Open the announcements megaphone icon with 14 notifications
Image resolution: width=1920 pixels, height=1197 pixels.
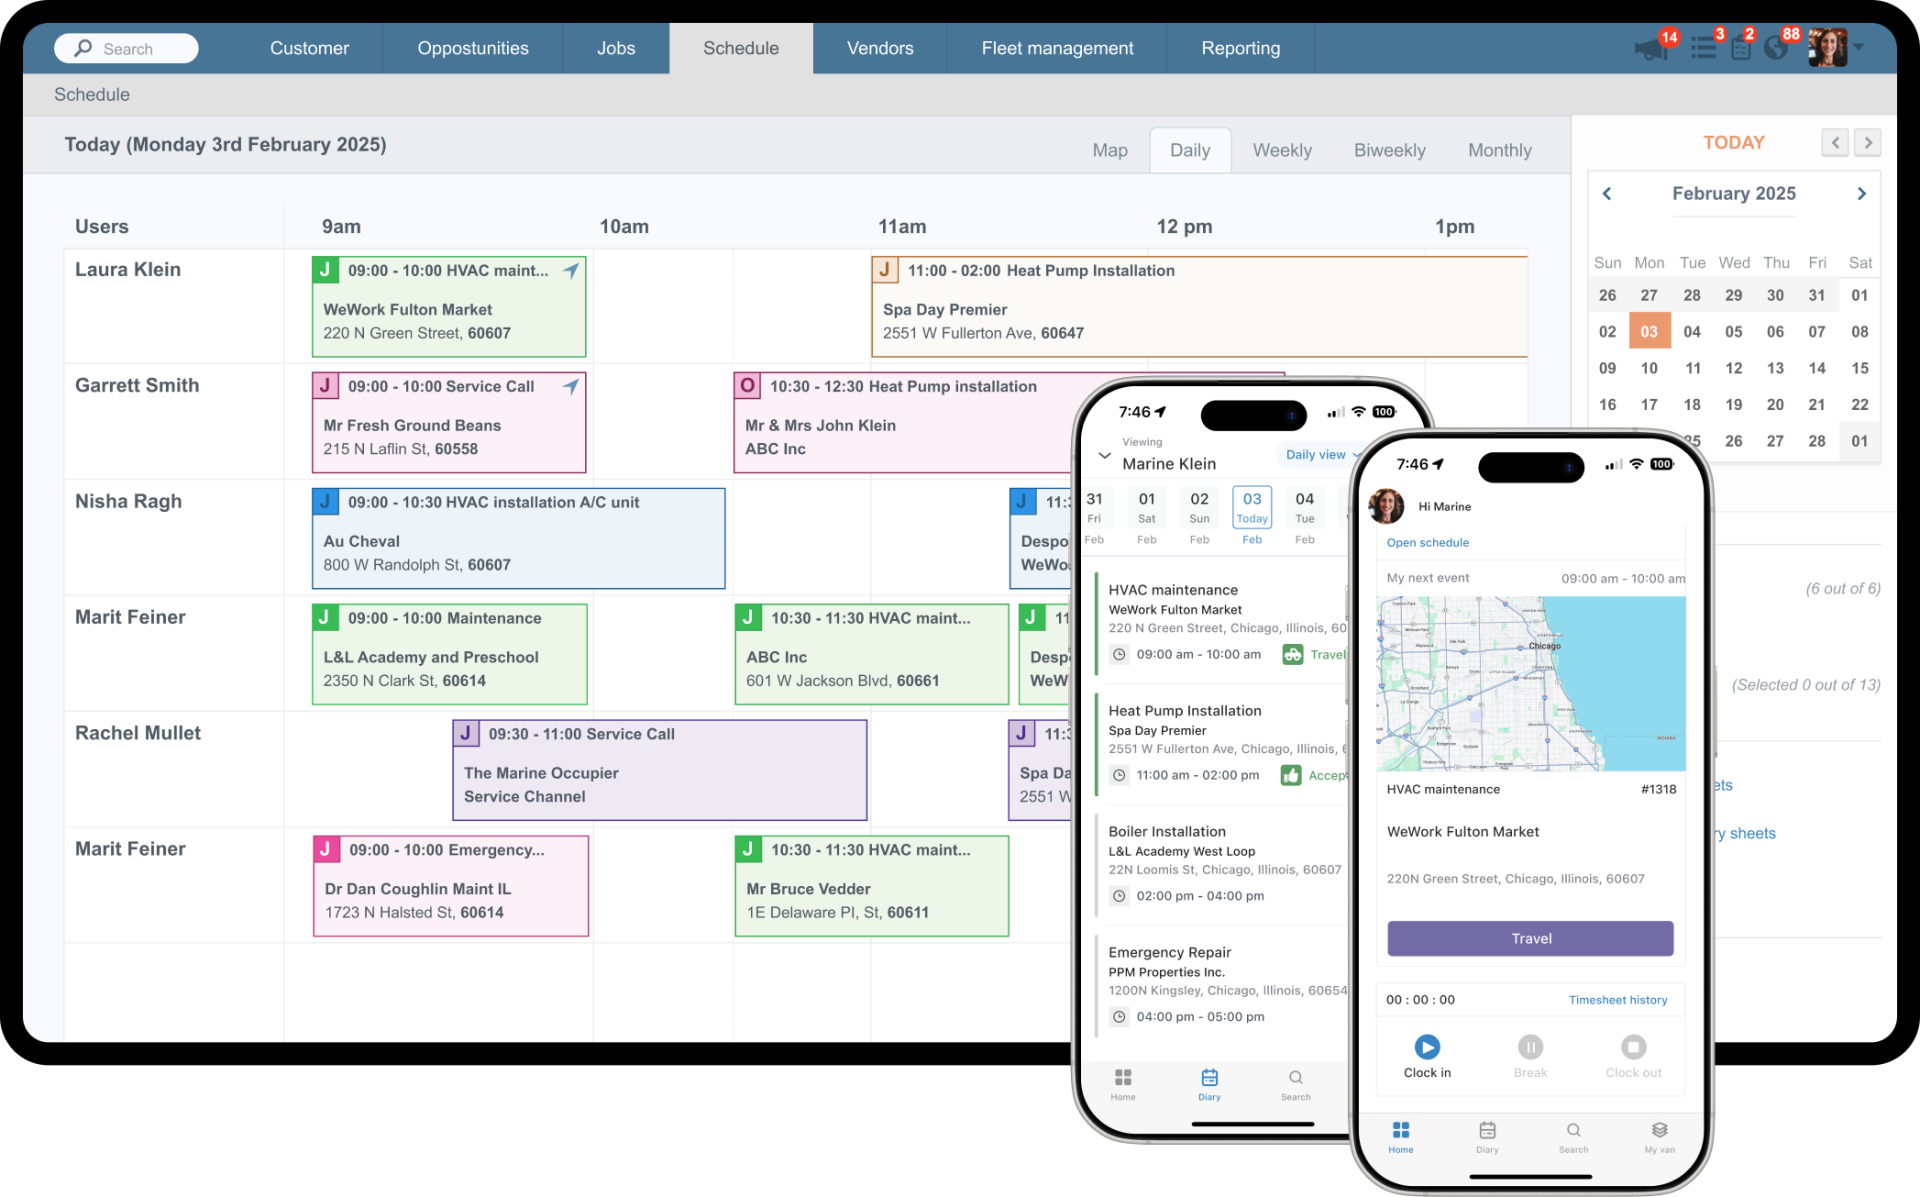click(1651, 47)
